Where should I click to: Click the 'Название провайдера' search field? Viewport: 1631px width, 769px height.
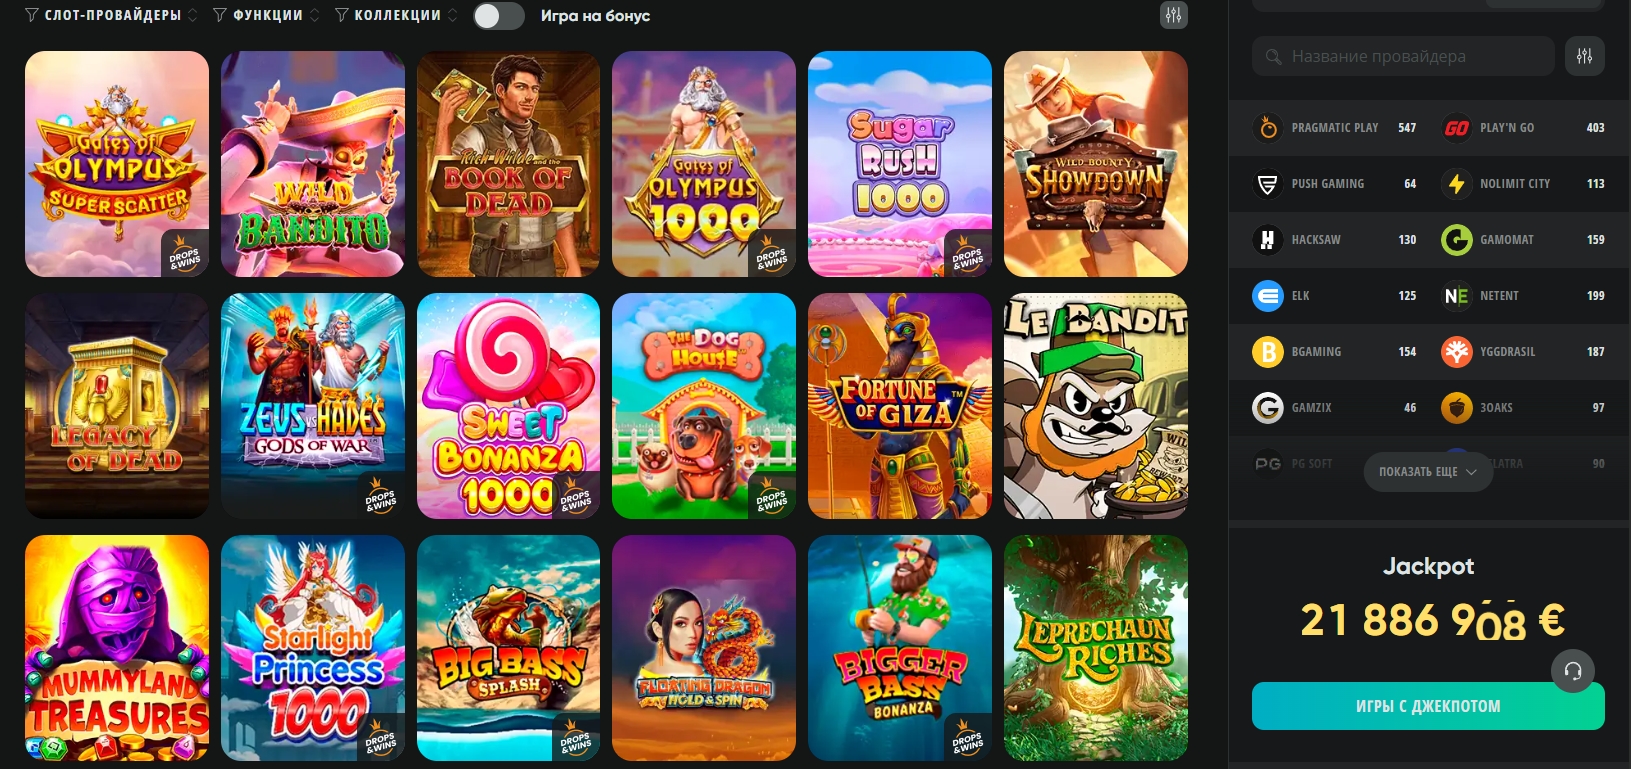tap(1403, 56)
